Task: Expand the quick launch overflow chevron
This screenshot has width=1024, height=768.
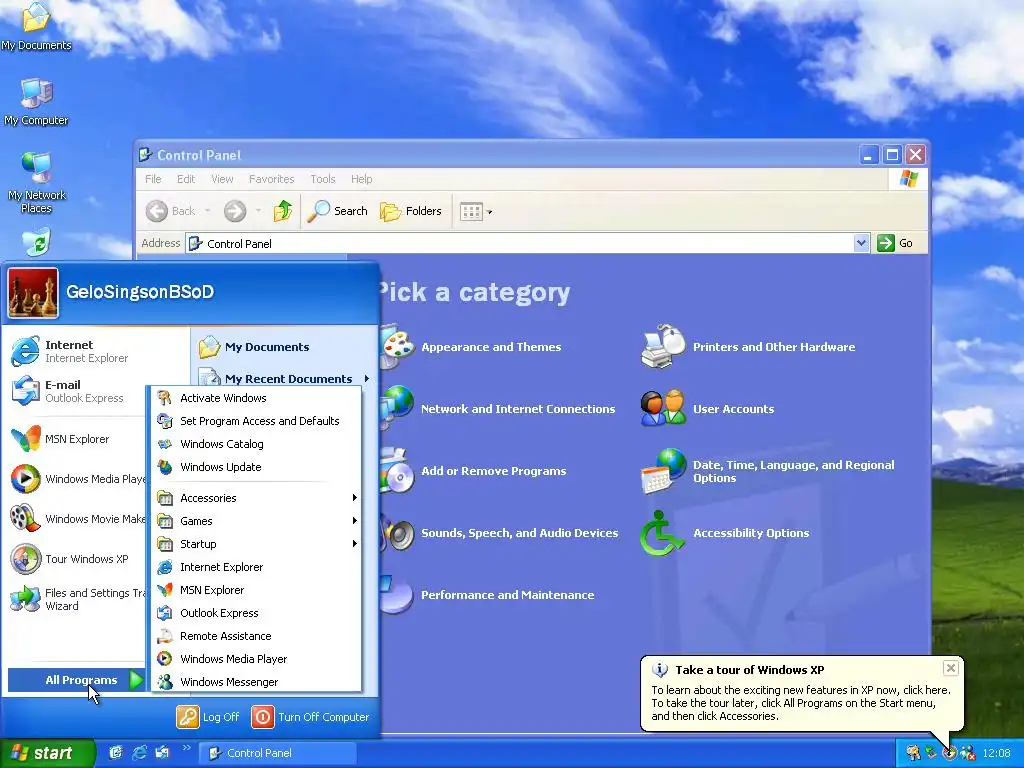Action: (x=186, y=748)
